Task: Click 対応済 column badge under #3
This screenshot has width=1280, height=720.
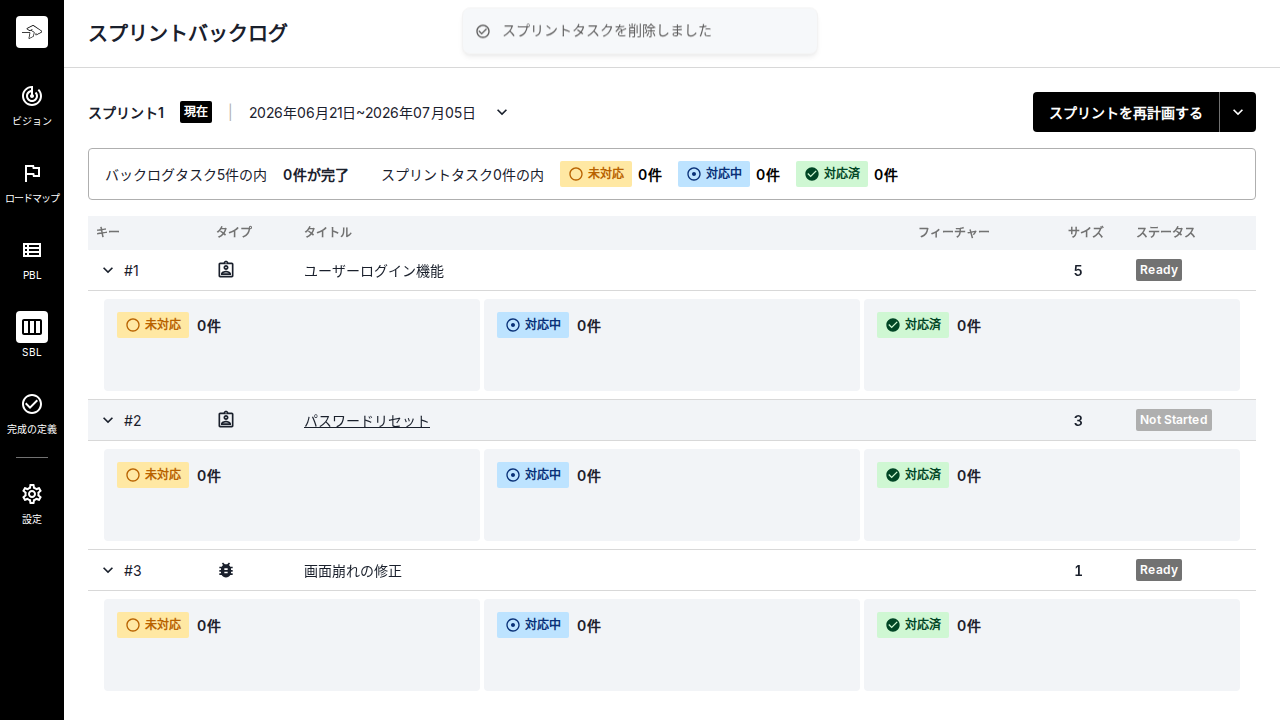Action: tap(913, 625)
